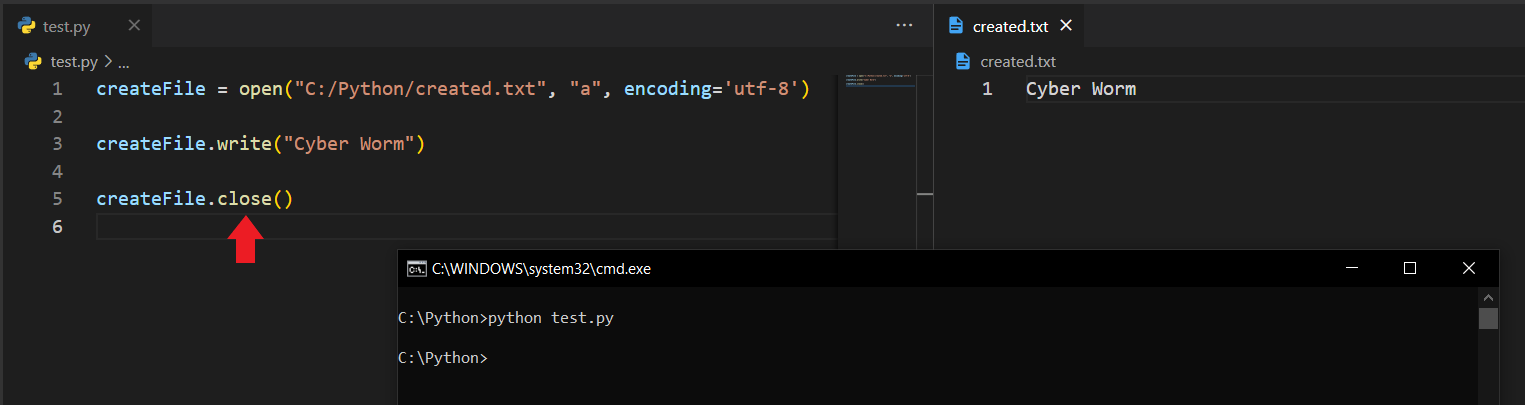Close the cmd.exe console window
Screen dimensions: 1525x405
click(x=1468, y=268)
